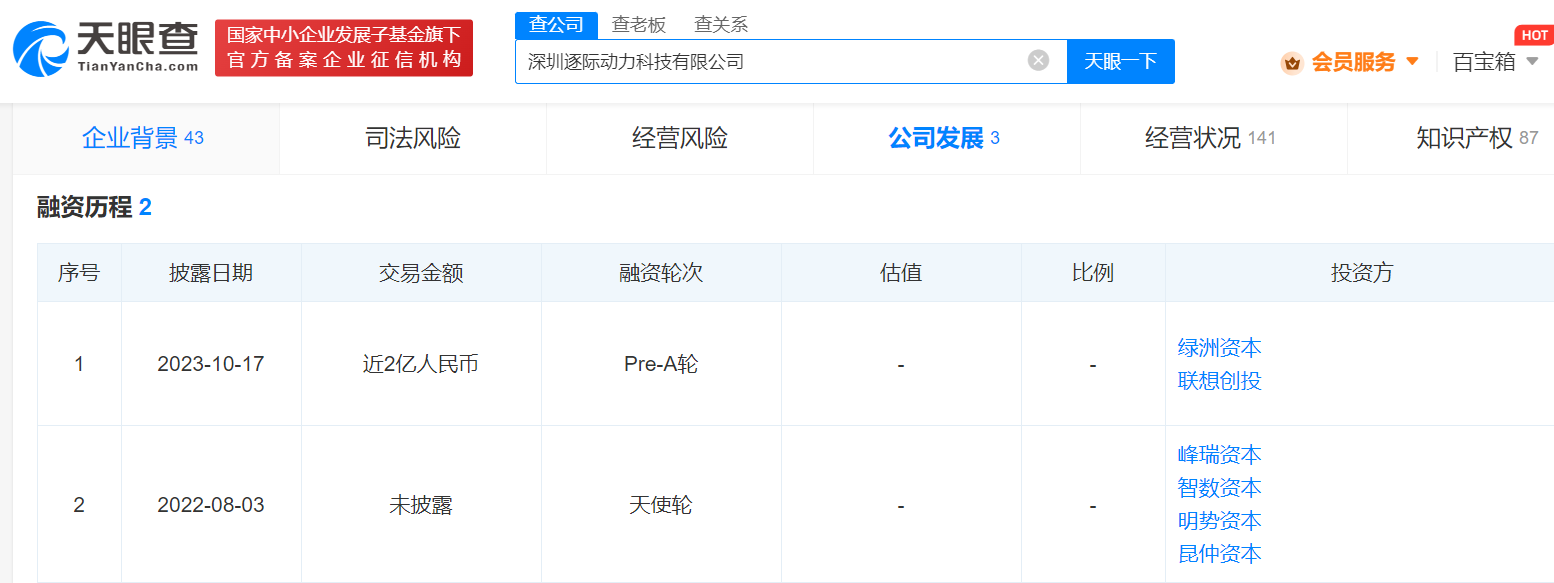Click the amount cell 近2亿人民币
Screen dimensions: 1554x583
pos(421,364)
